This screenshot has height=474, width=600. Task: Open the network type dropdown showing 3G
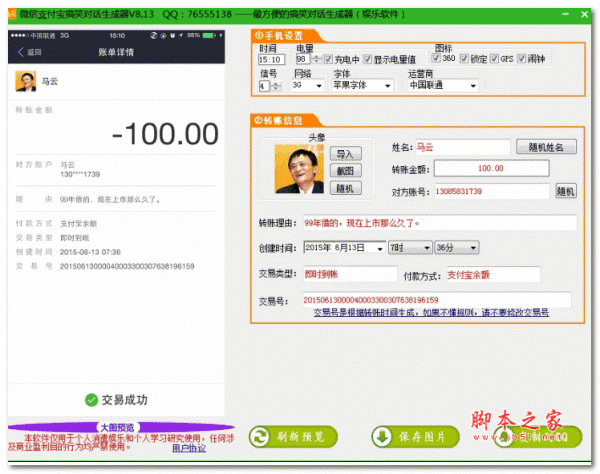click(307, 85)
